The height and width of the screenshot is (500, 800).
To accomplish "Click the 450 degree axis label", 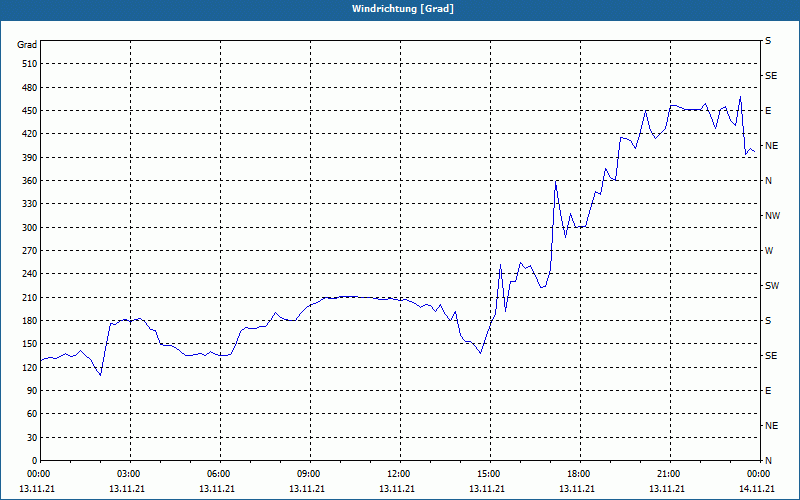I will [x=30, y=111].
